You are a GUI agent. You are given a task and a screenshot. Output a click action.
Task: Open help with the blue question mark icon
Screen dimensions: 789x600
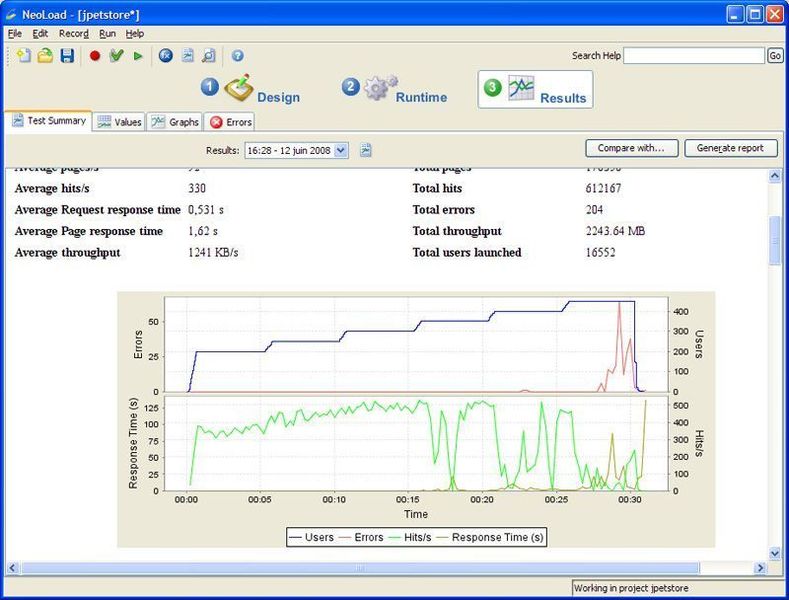(238, 55)
